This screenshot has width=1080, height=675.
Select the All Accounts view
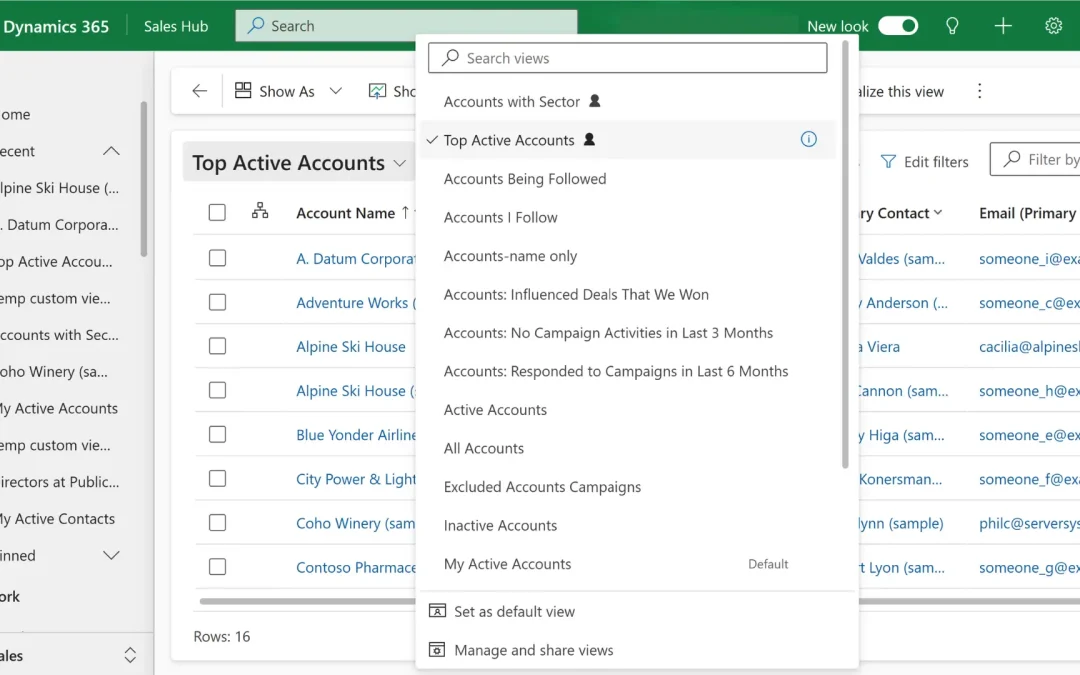pyautogui.click(x=627, y=448)
